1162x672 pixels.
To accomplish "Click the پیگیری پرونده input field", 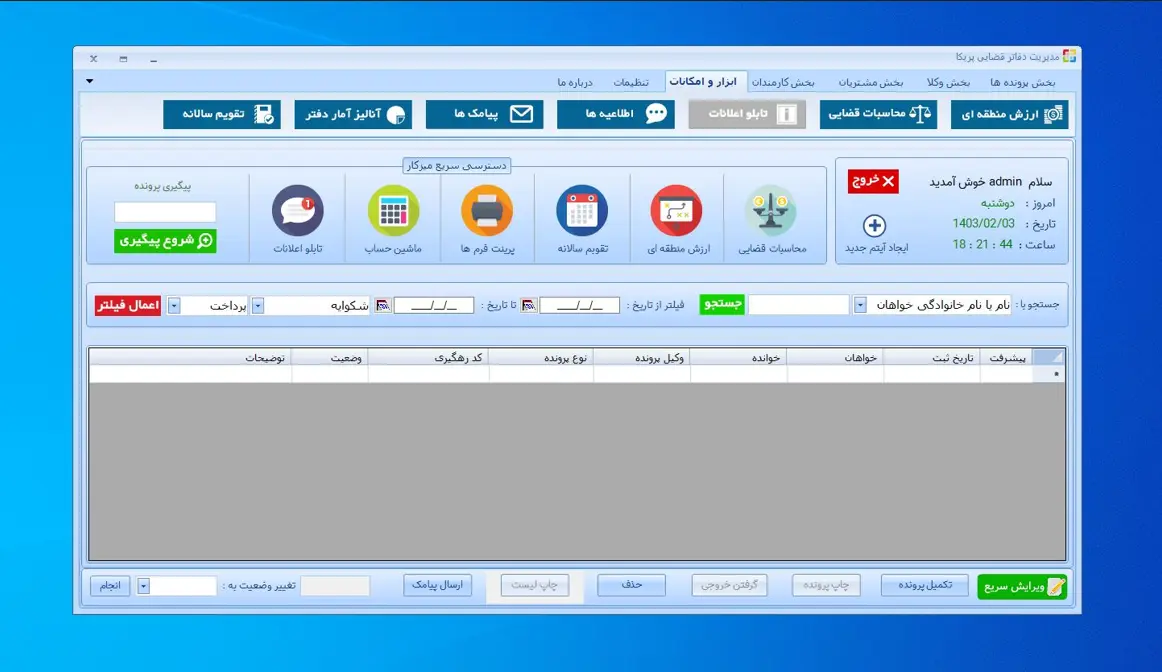I will pos(165,212).
